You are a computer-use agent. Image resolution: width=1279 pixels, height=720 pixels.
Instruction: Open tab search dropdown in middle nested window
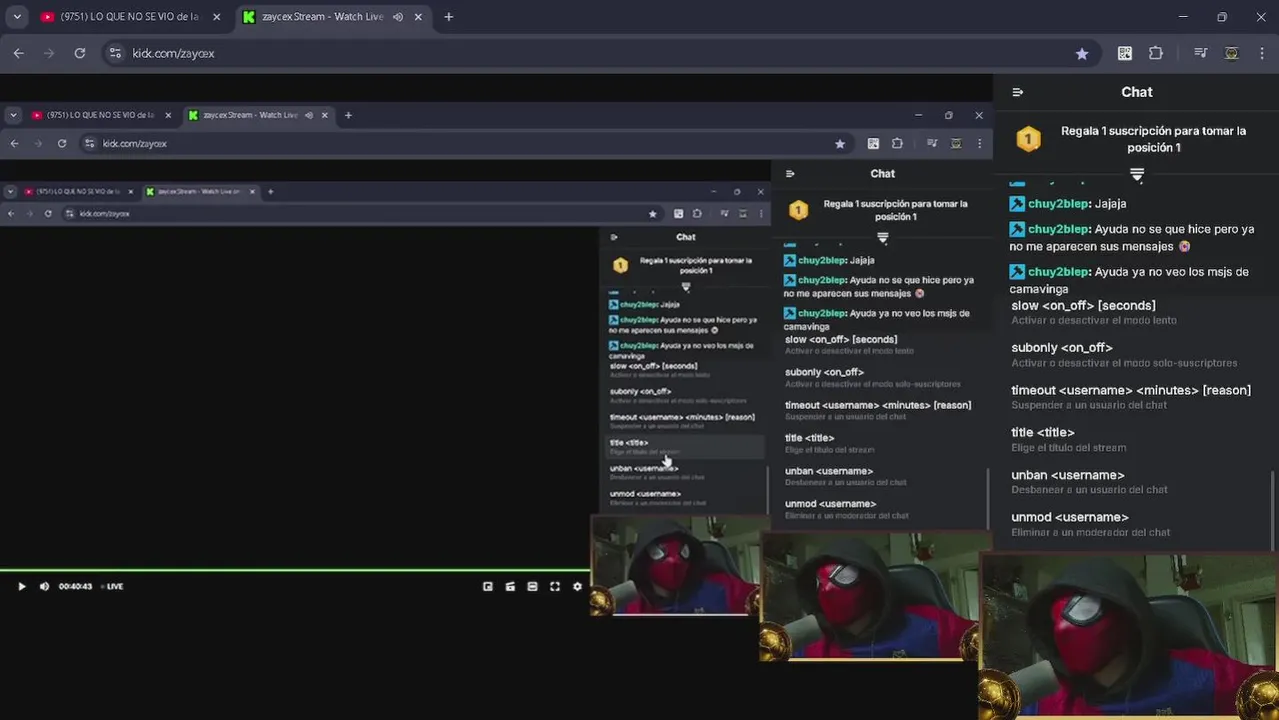(x=13, y=115)
